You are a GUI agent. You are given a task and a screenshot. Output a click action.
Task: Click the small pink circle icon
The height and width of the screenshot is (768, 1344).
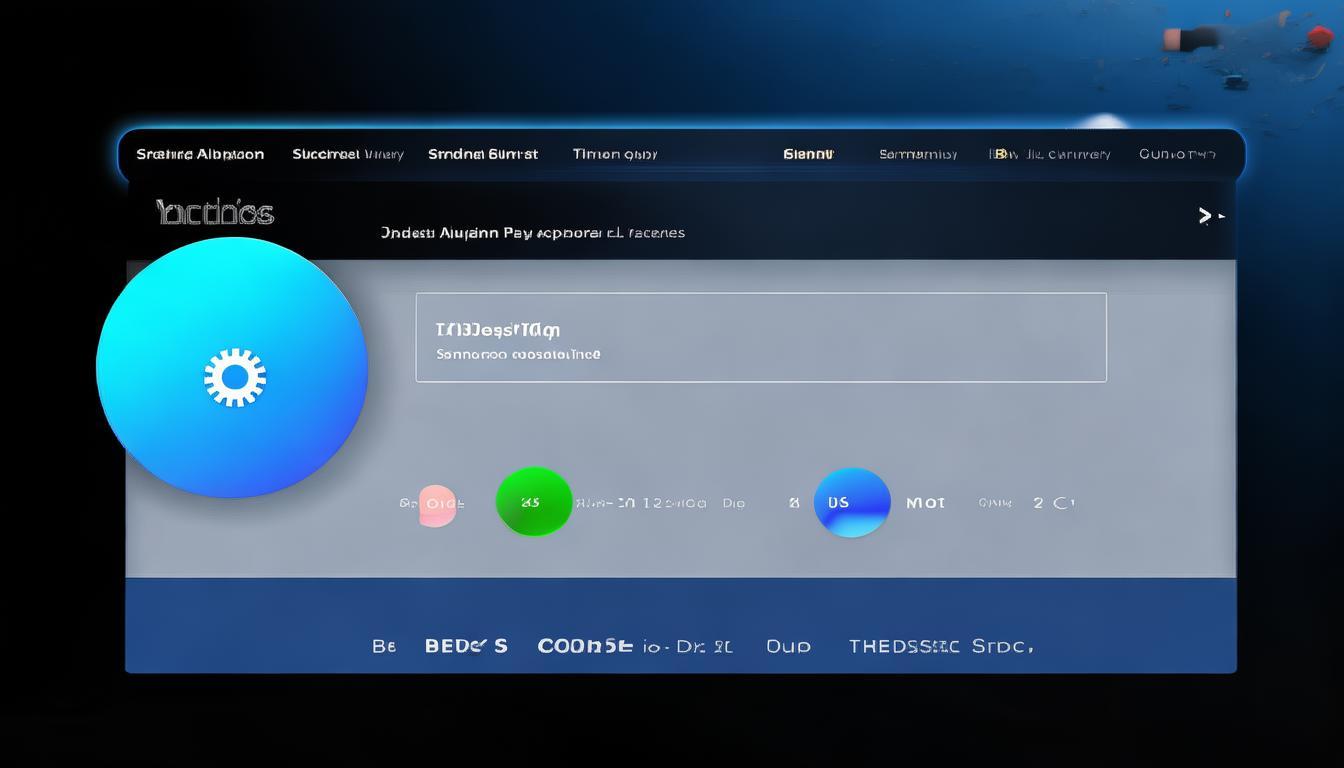click(437, 504)
